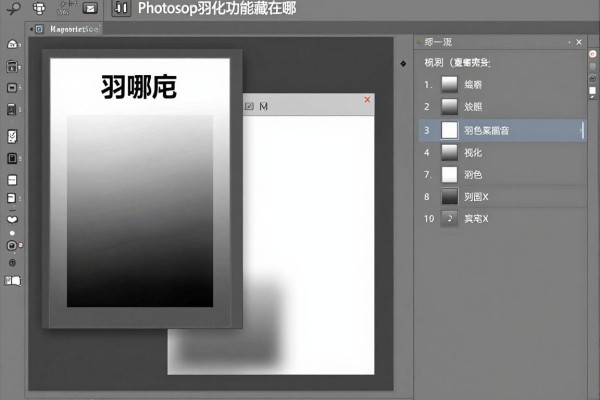Click the M title of the inner window
The image size is (600, 400).
(x=263, y=106)
